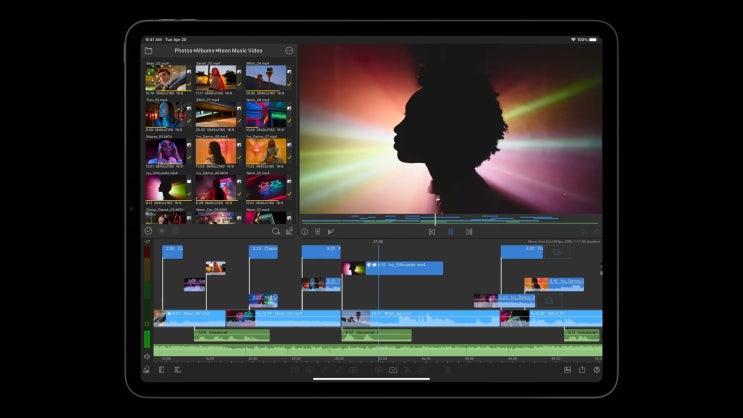
Task: Open the share export icon
Action: (582, 370)
